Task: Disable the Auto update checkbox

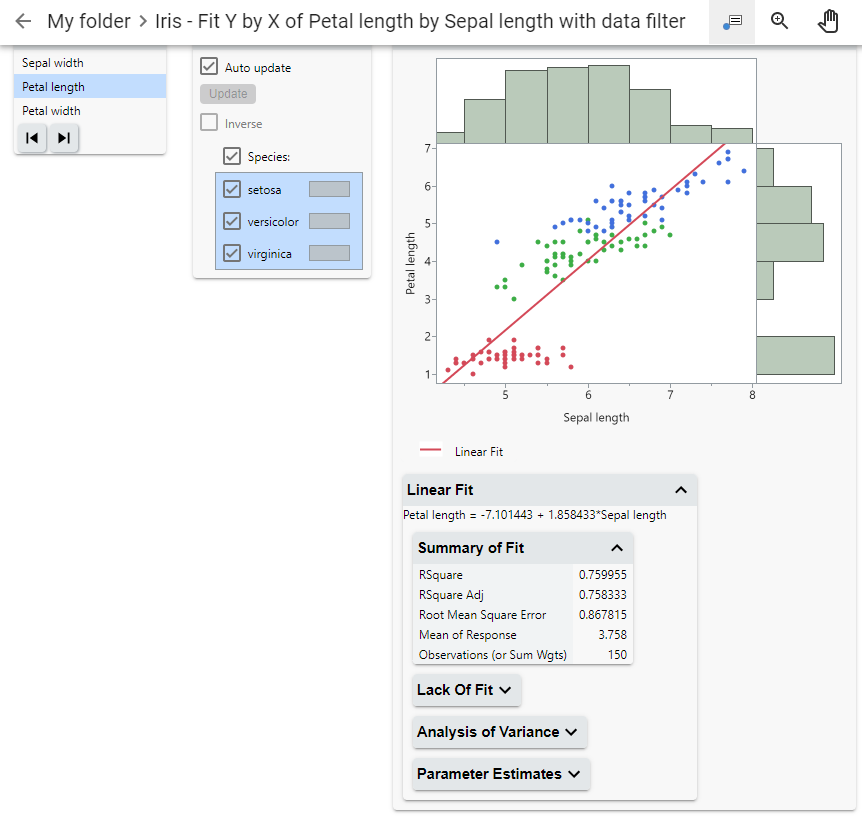Action: [209, 67]
